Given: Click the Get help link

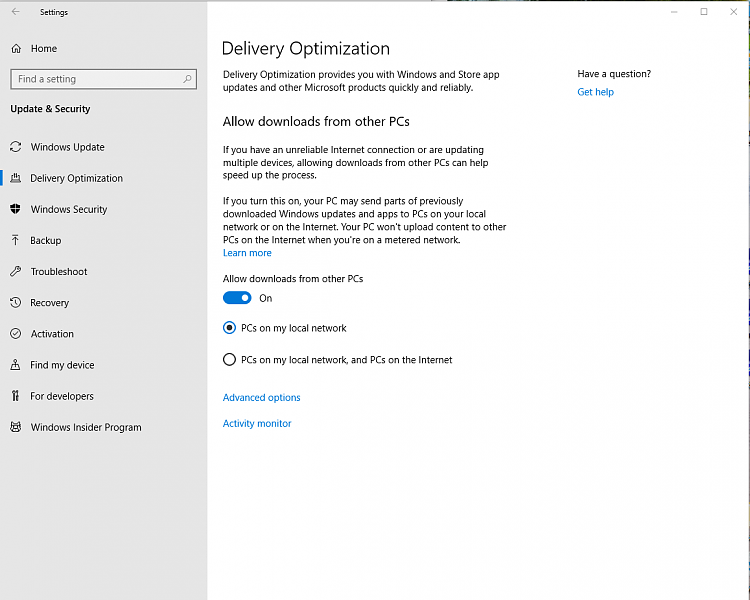Looking at the screenshot, I should (596, 92).
